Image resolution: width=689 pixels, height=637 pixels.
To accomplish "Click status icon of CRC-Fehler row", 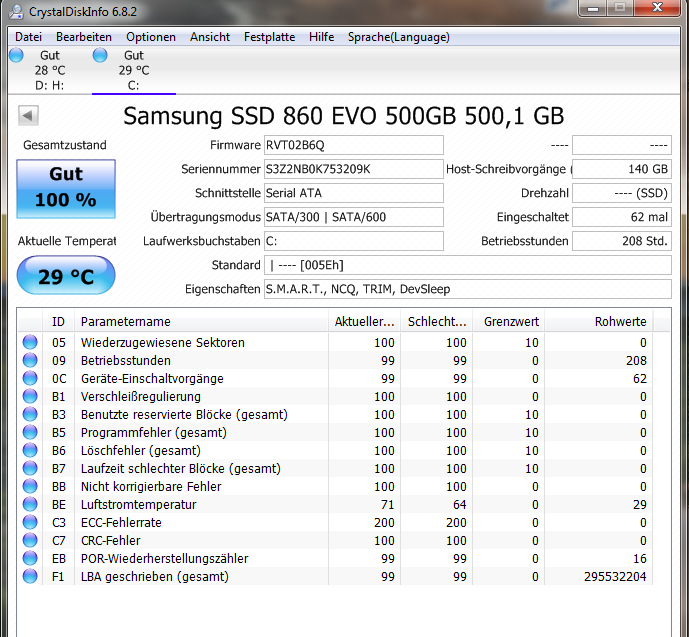I will 30,540.
